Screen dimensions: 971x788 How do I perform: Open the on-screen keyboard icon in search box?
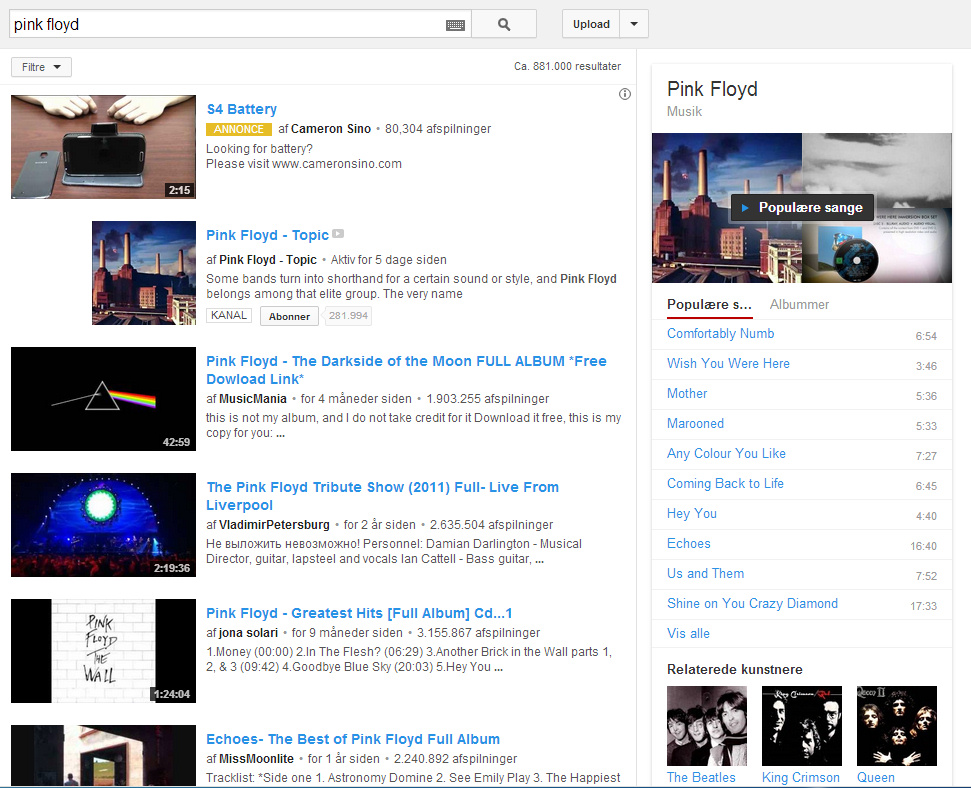coord(455,25)
